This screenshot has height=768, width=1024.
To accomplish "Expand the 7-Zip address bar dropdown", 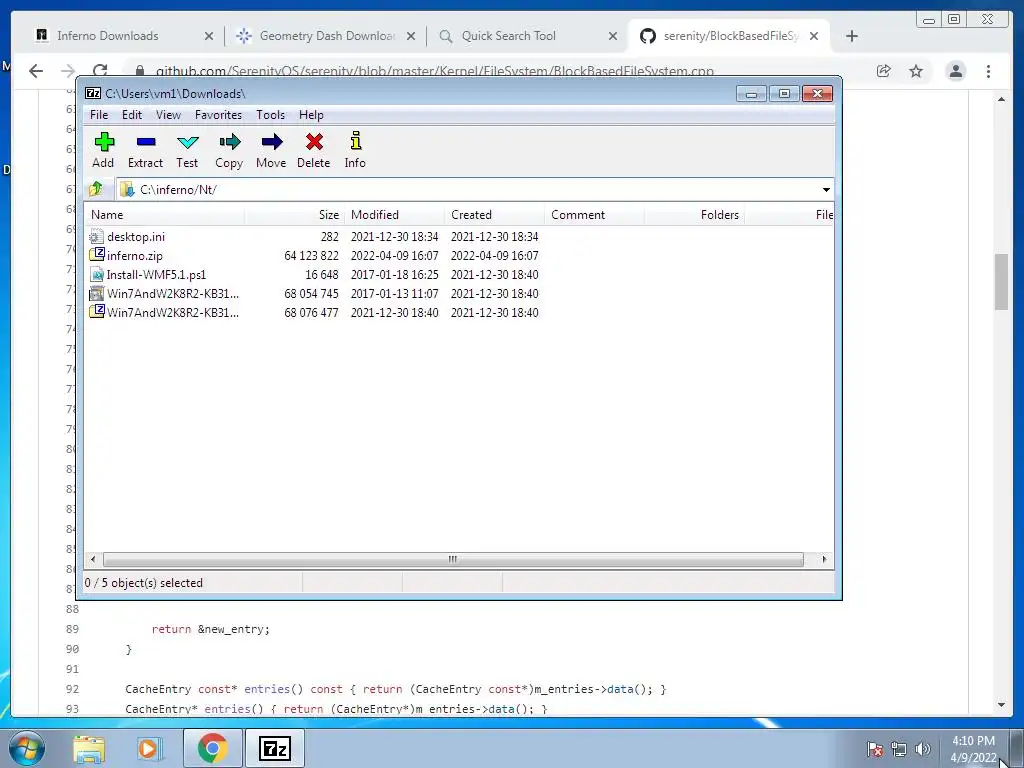I will click(x=826, y=189).
